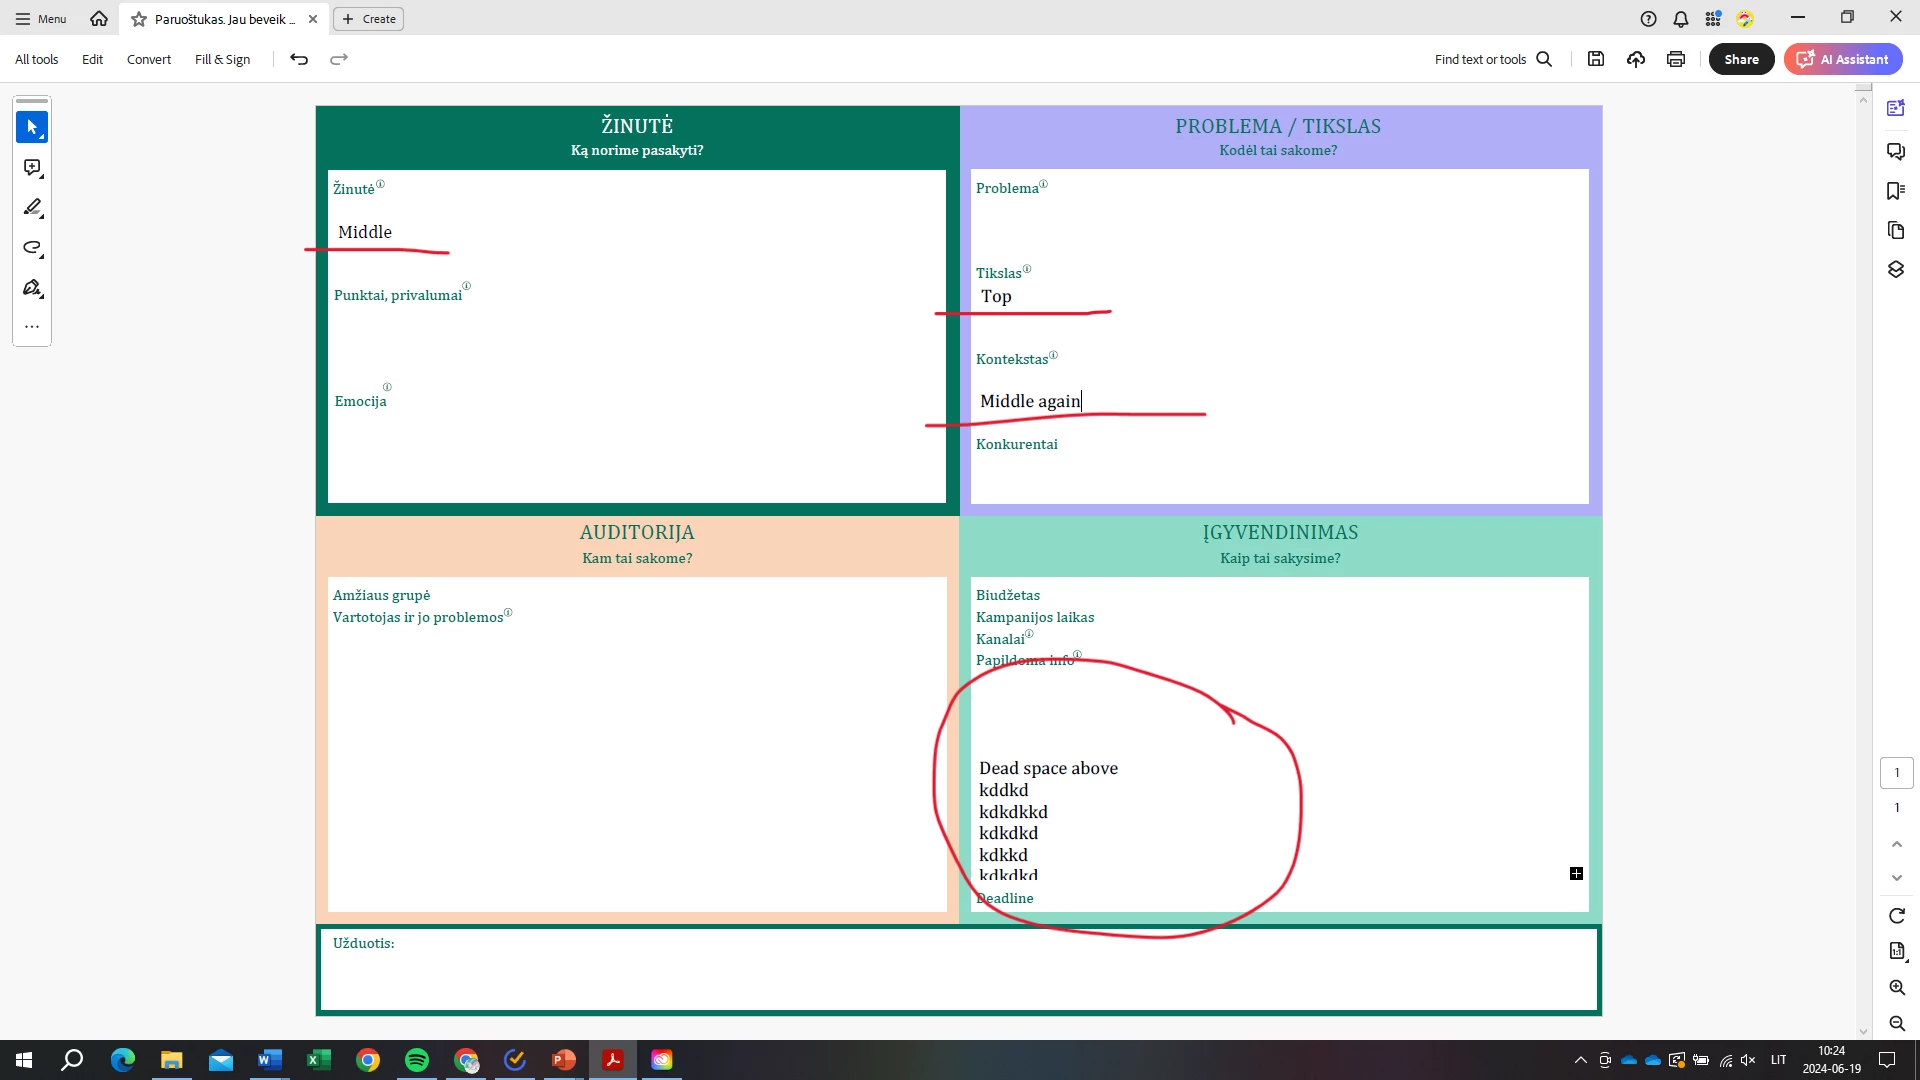Save the document with disk icon

1596,59
